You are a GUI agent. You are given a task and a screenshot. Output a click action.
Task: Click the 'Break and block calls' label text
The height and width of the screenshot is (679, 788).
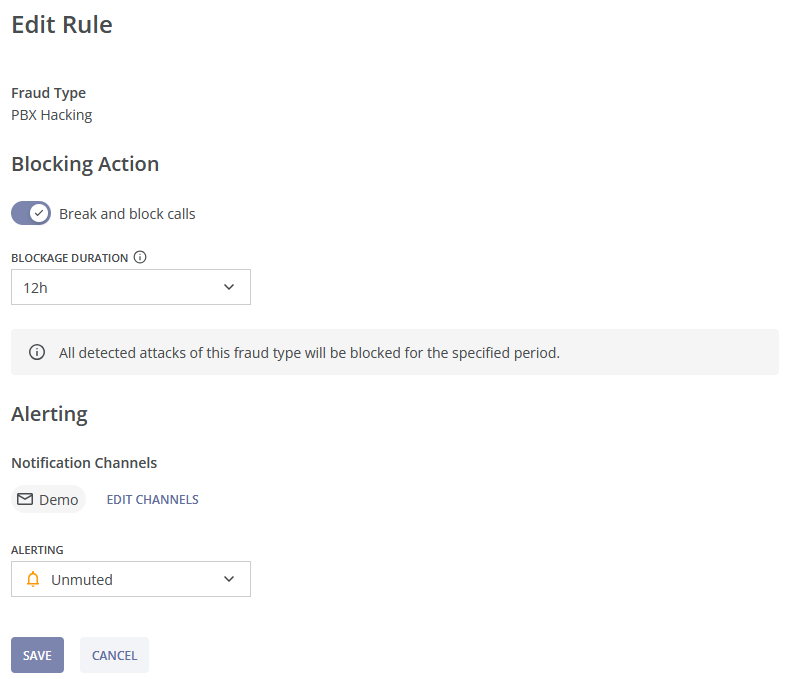(x=127, y=214)
